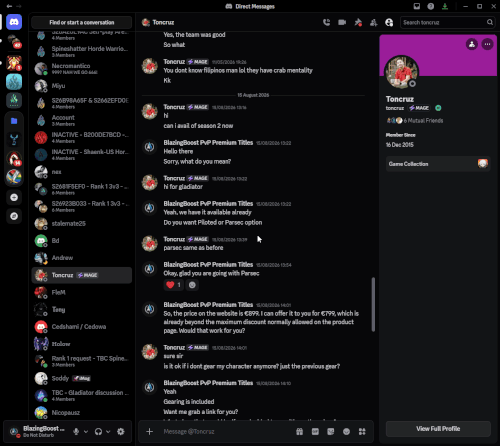Open Discover servers compass icon
The height and width of the screenshot is (446, 500).
14,216
